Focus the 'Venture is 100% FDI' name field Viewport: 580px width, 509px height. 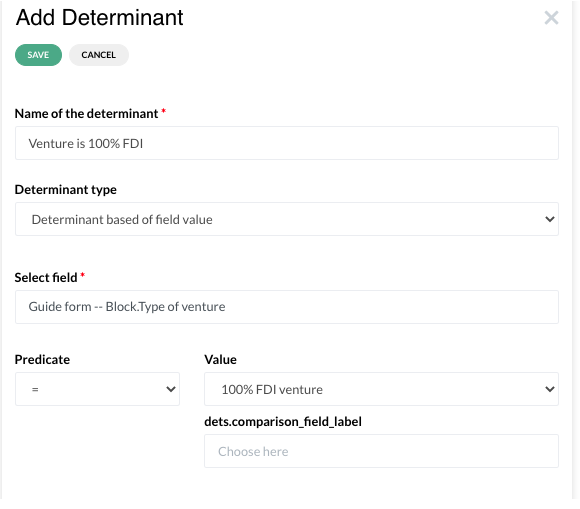coord(287,143)
